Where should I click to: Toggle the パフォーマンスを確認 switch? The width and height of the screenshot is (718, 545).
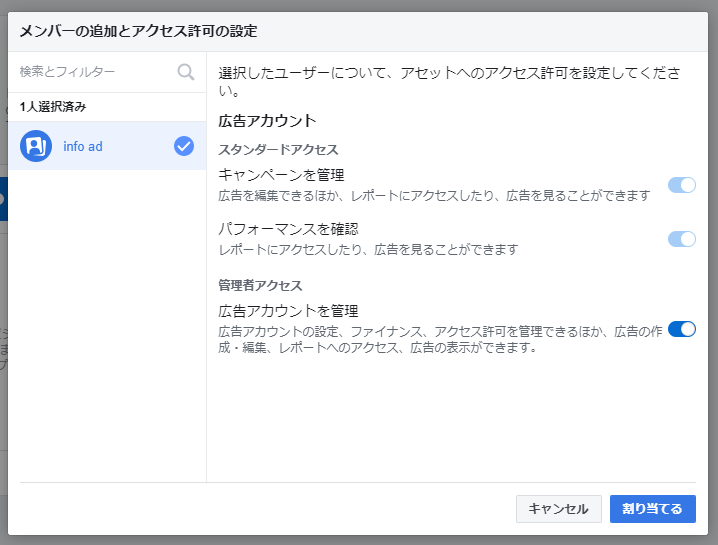click(681, 239)
